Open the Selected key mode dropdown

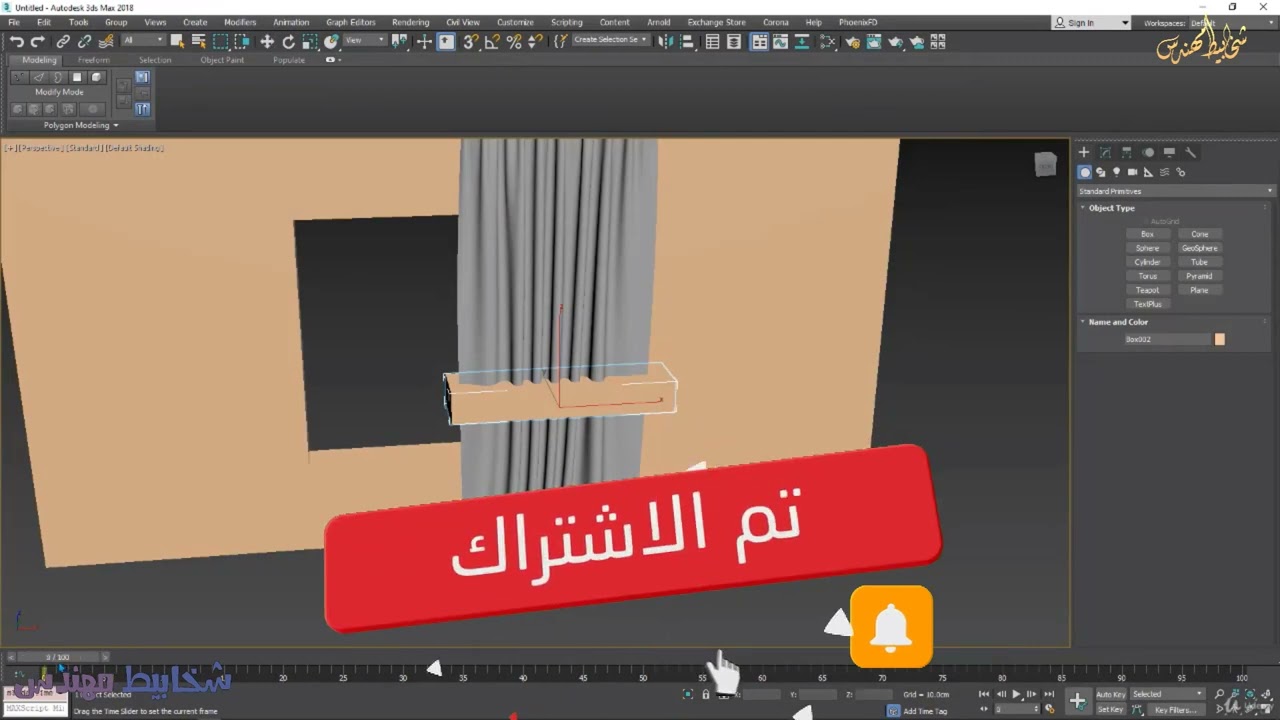1167,694
